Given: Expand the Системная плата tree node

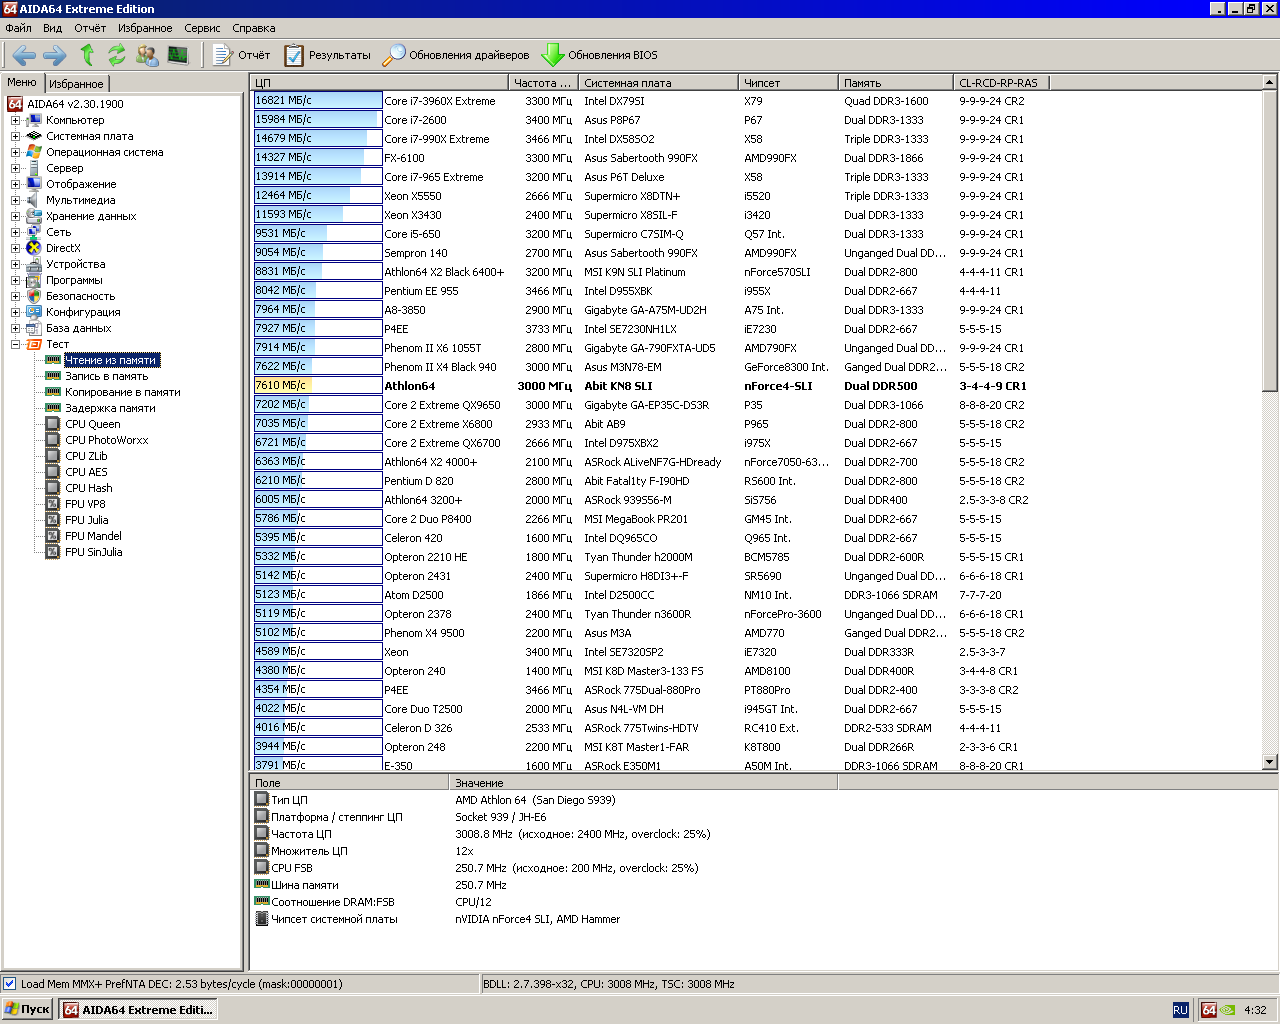Looking at the screenshot, I should tap(15, 136).
